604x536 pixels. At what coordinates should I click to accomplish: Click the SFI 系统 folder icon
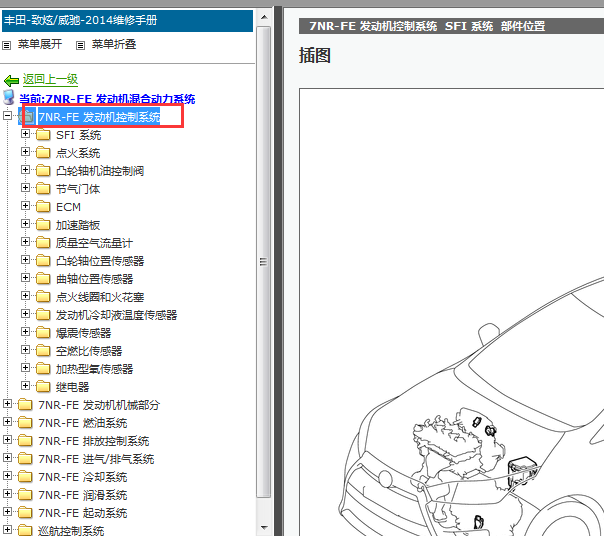coord(43,134)
